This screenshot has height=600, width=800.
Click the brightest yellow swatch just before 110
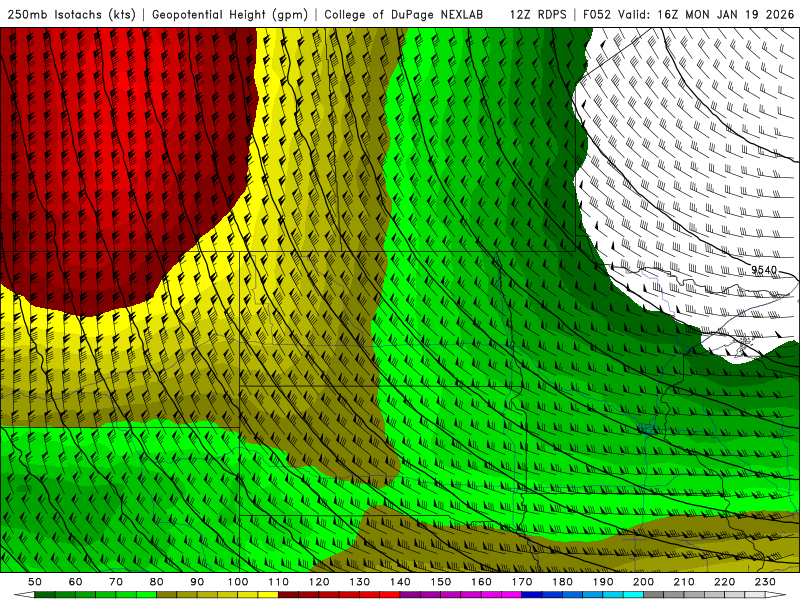[268, 595]
